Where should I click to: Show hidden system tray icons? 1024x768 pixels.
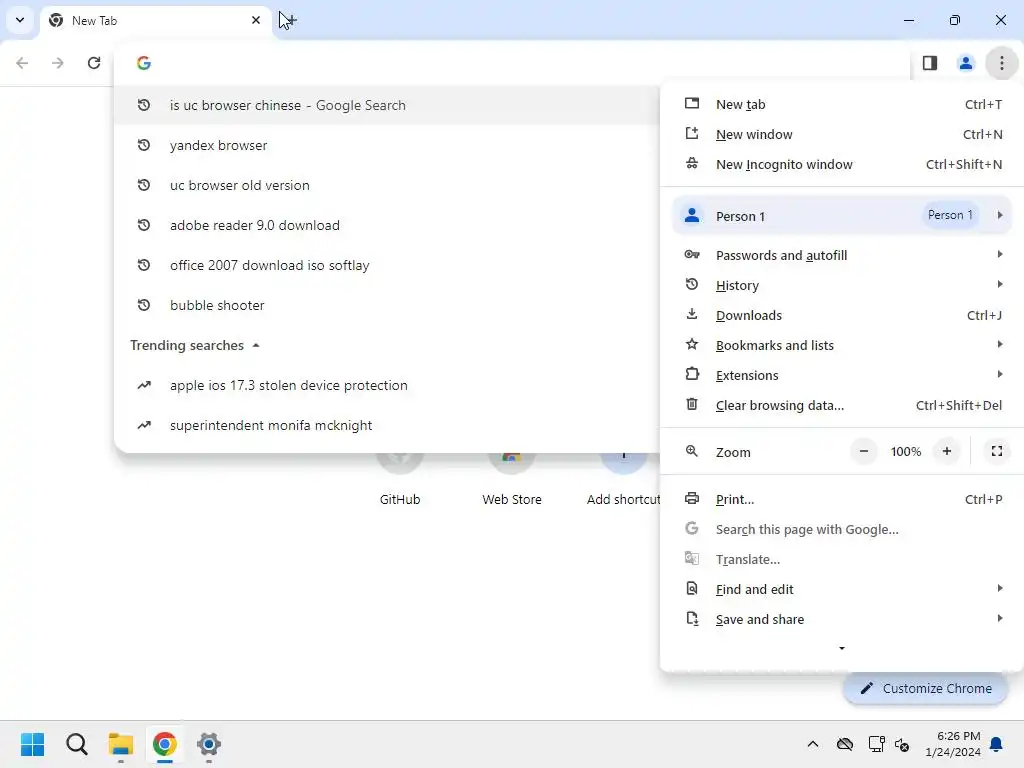[x=813, y=744]
